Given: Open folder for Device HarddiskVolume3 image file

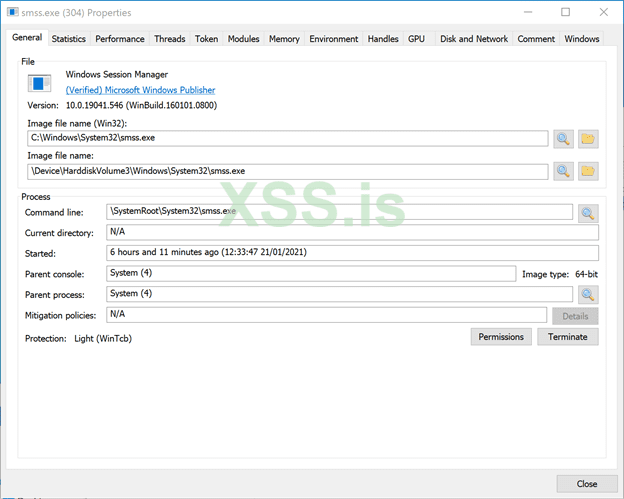Looking at the screenshot, I should point(588,171).
